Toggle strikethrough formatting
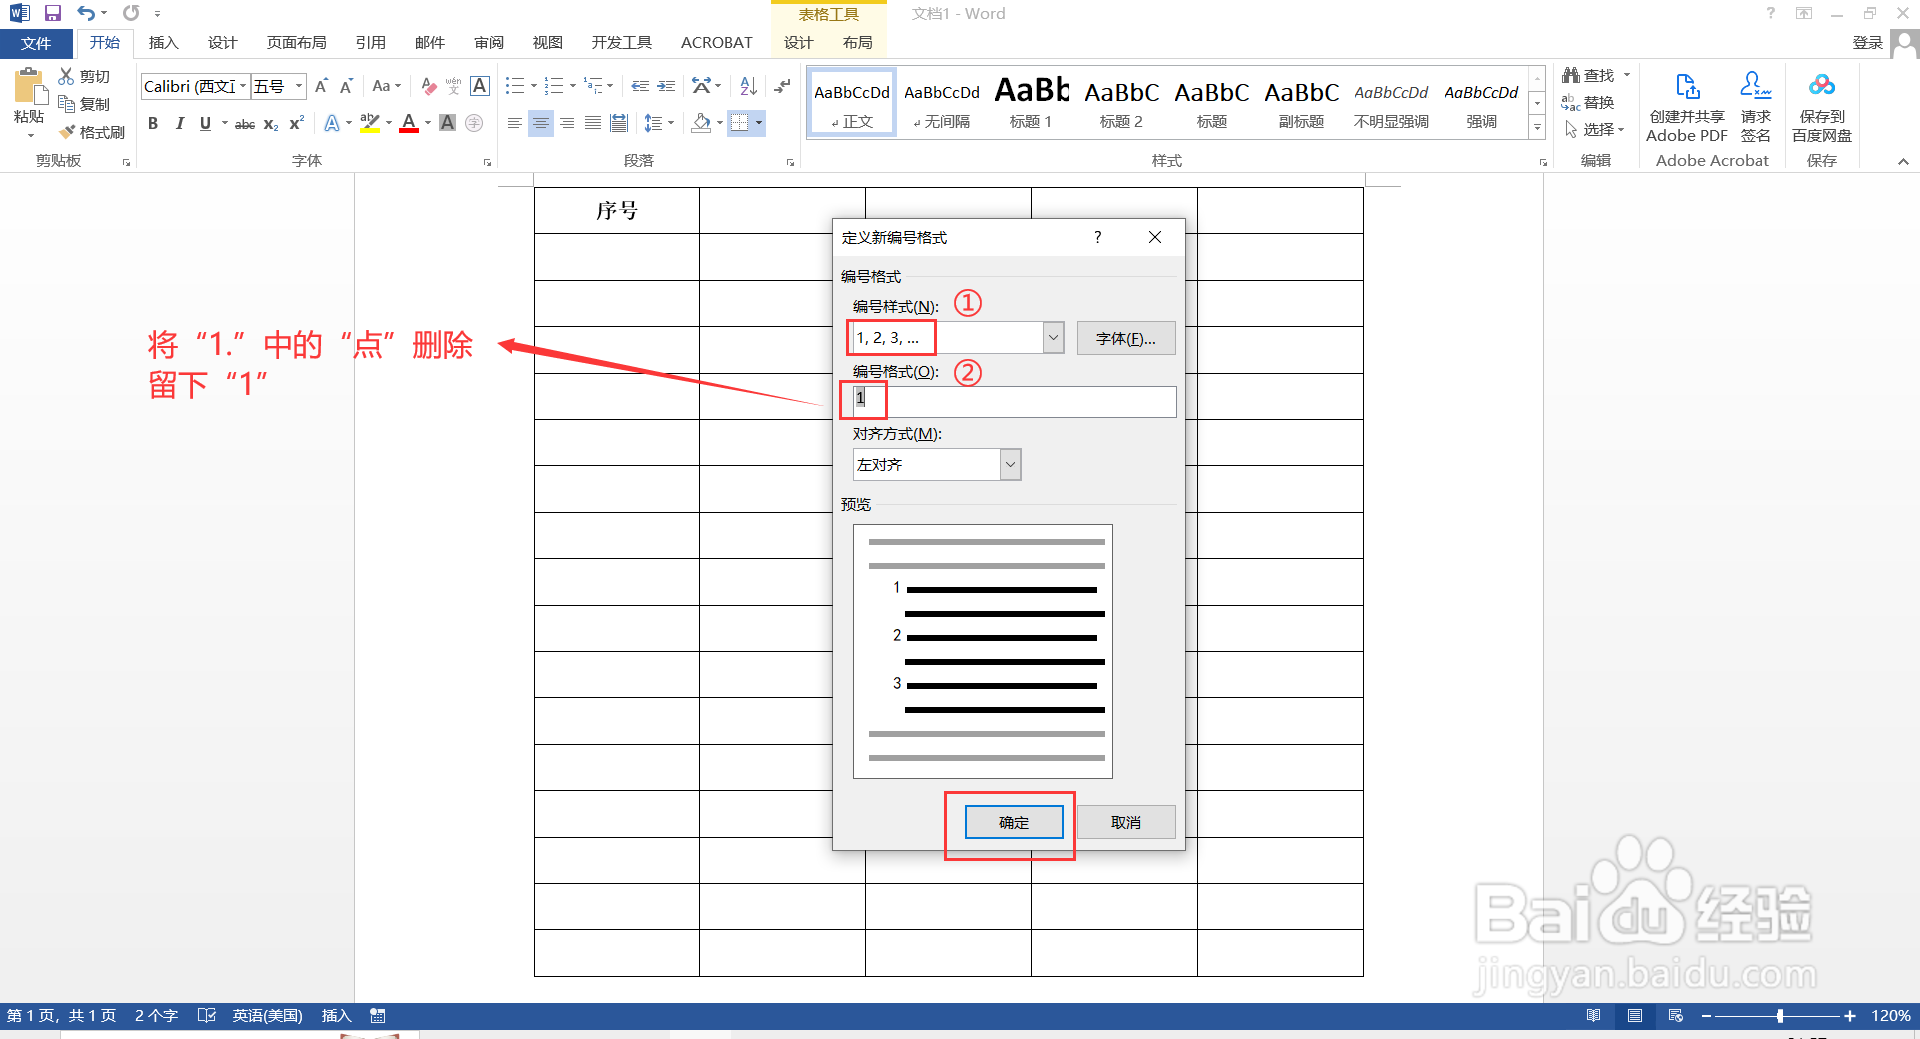1920x1039 pixels. click(243, 123)
